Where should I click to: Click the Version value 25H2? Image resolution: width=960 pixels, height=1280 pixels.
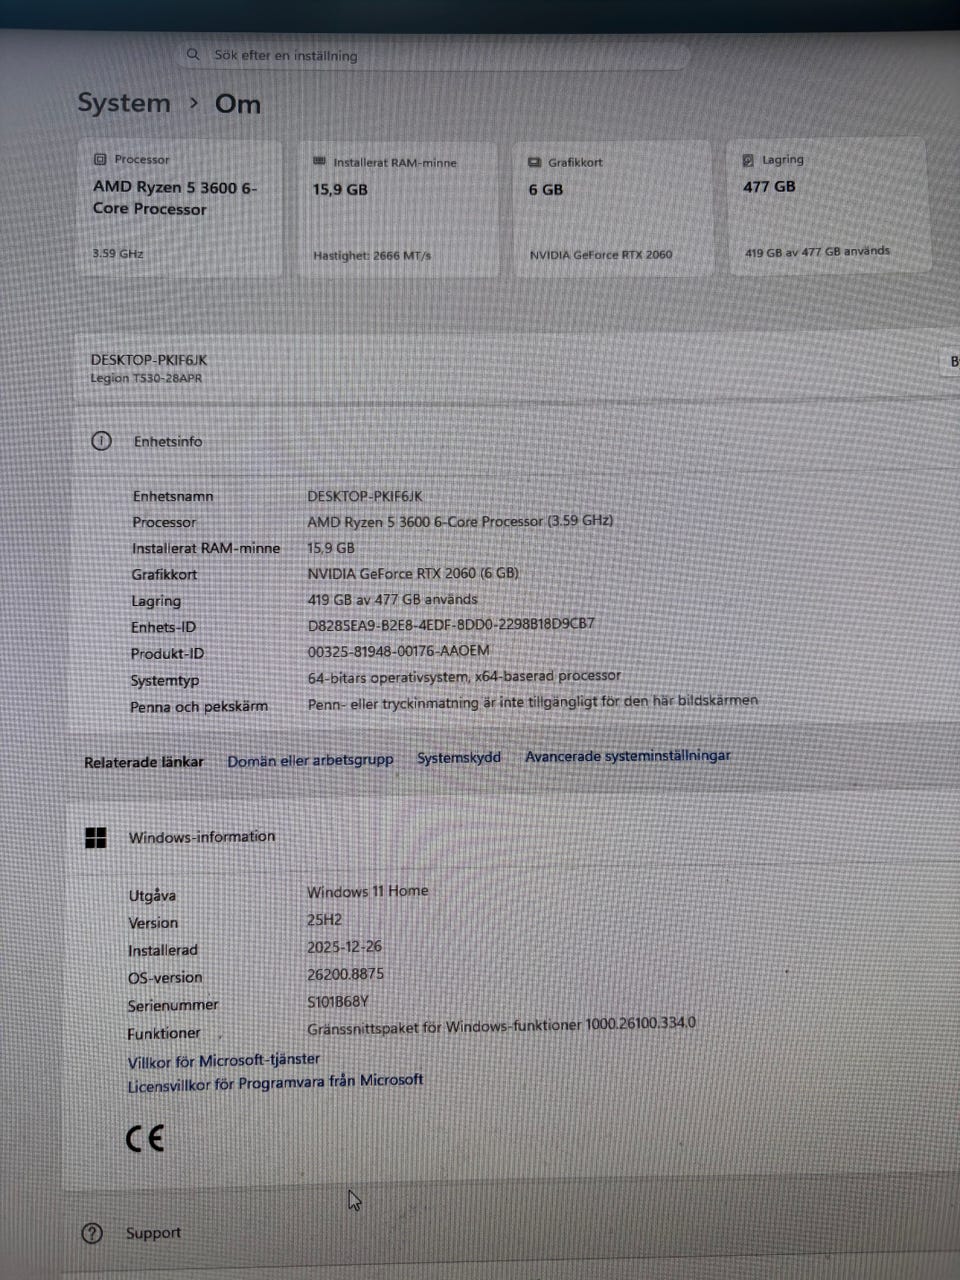coord(324,919)
